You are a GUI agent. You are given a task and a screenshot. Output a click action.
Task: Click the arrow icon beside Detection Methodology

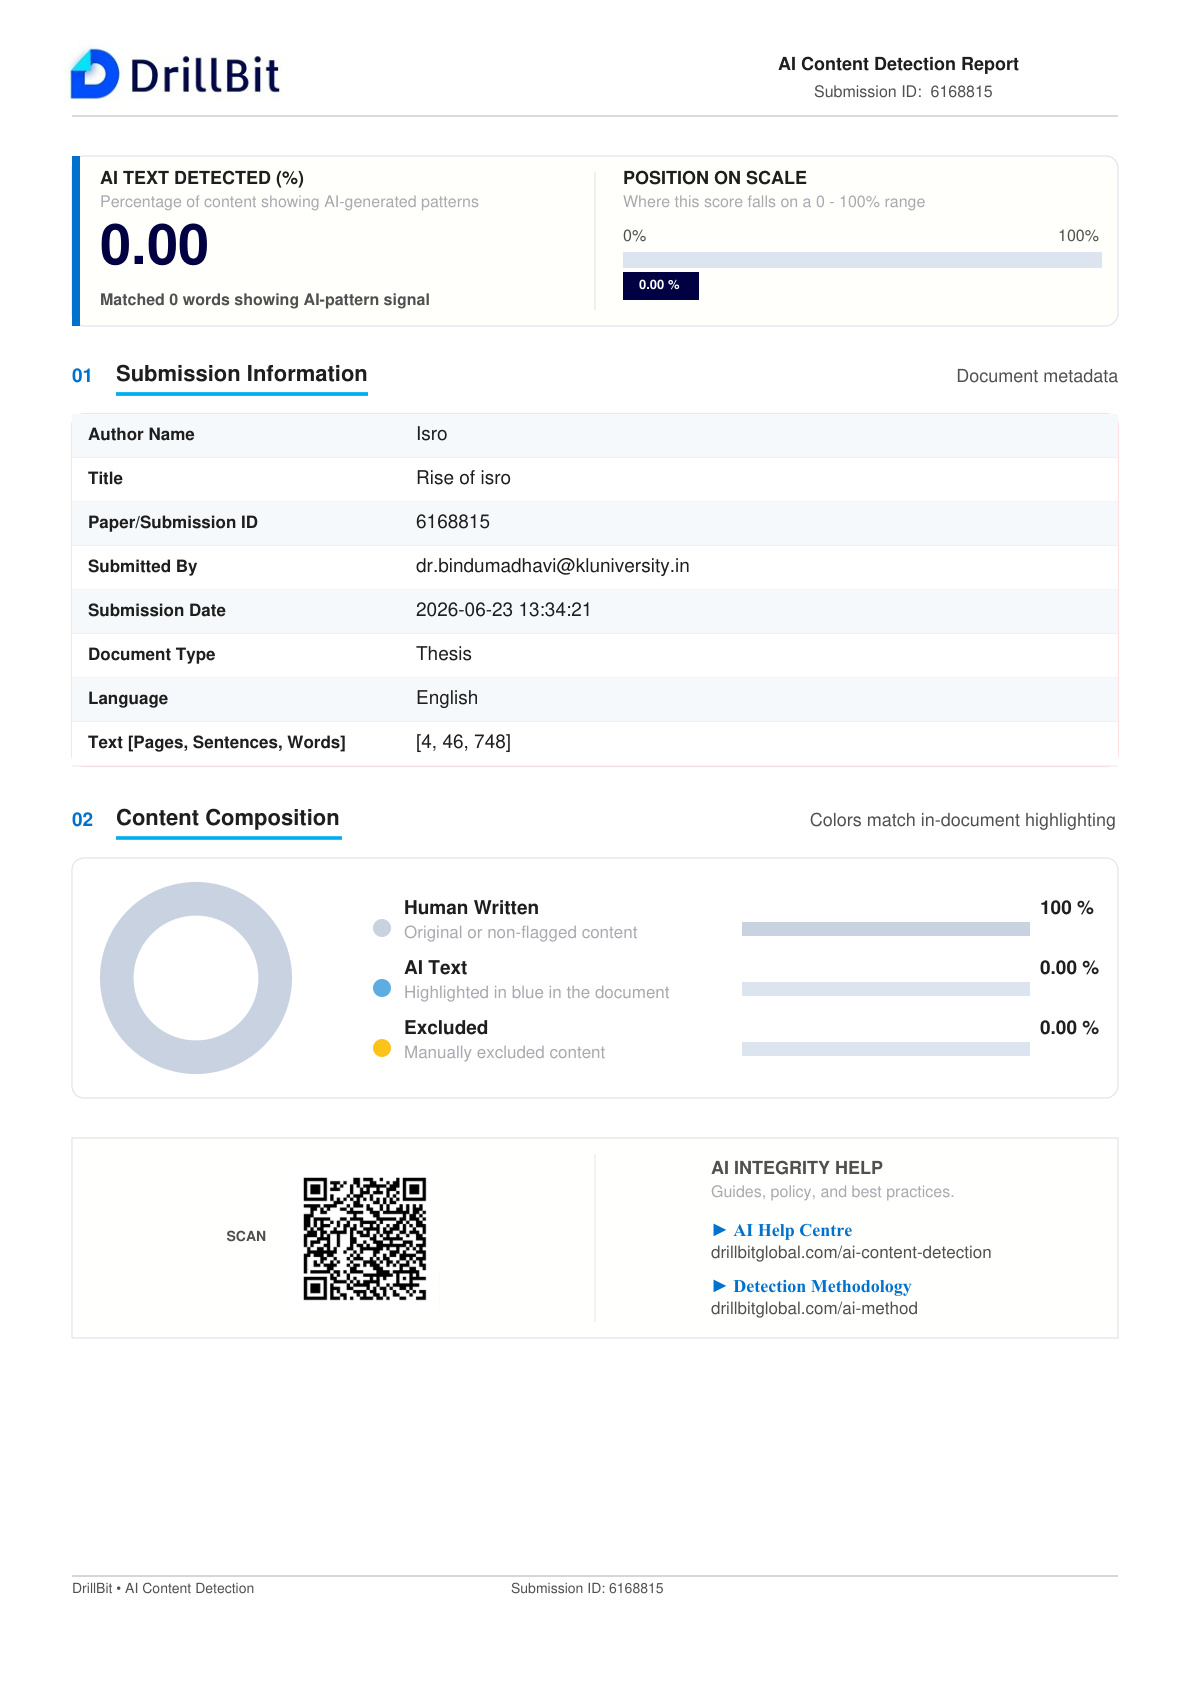pyautogui.click(x=719, y=1286)
